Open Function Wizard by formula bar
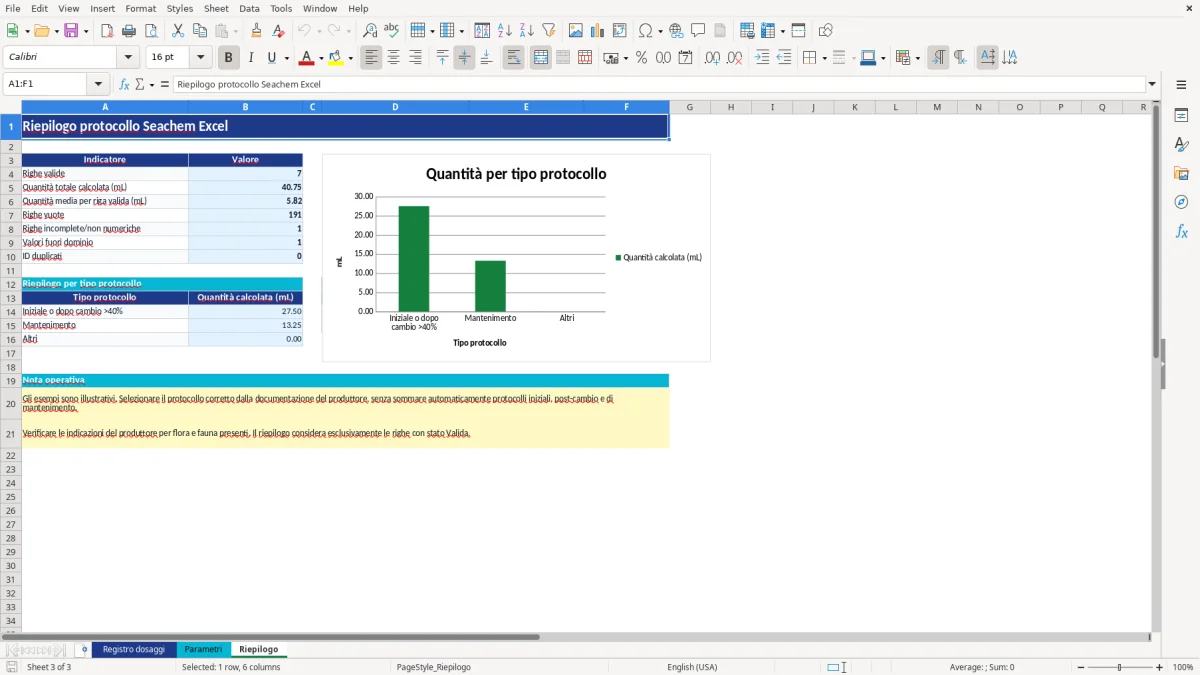Screen dimensions: 1200x675 click(125, 85)
